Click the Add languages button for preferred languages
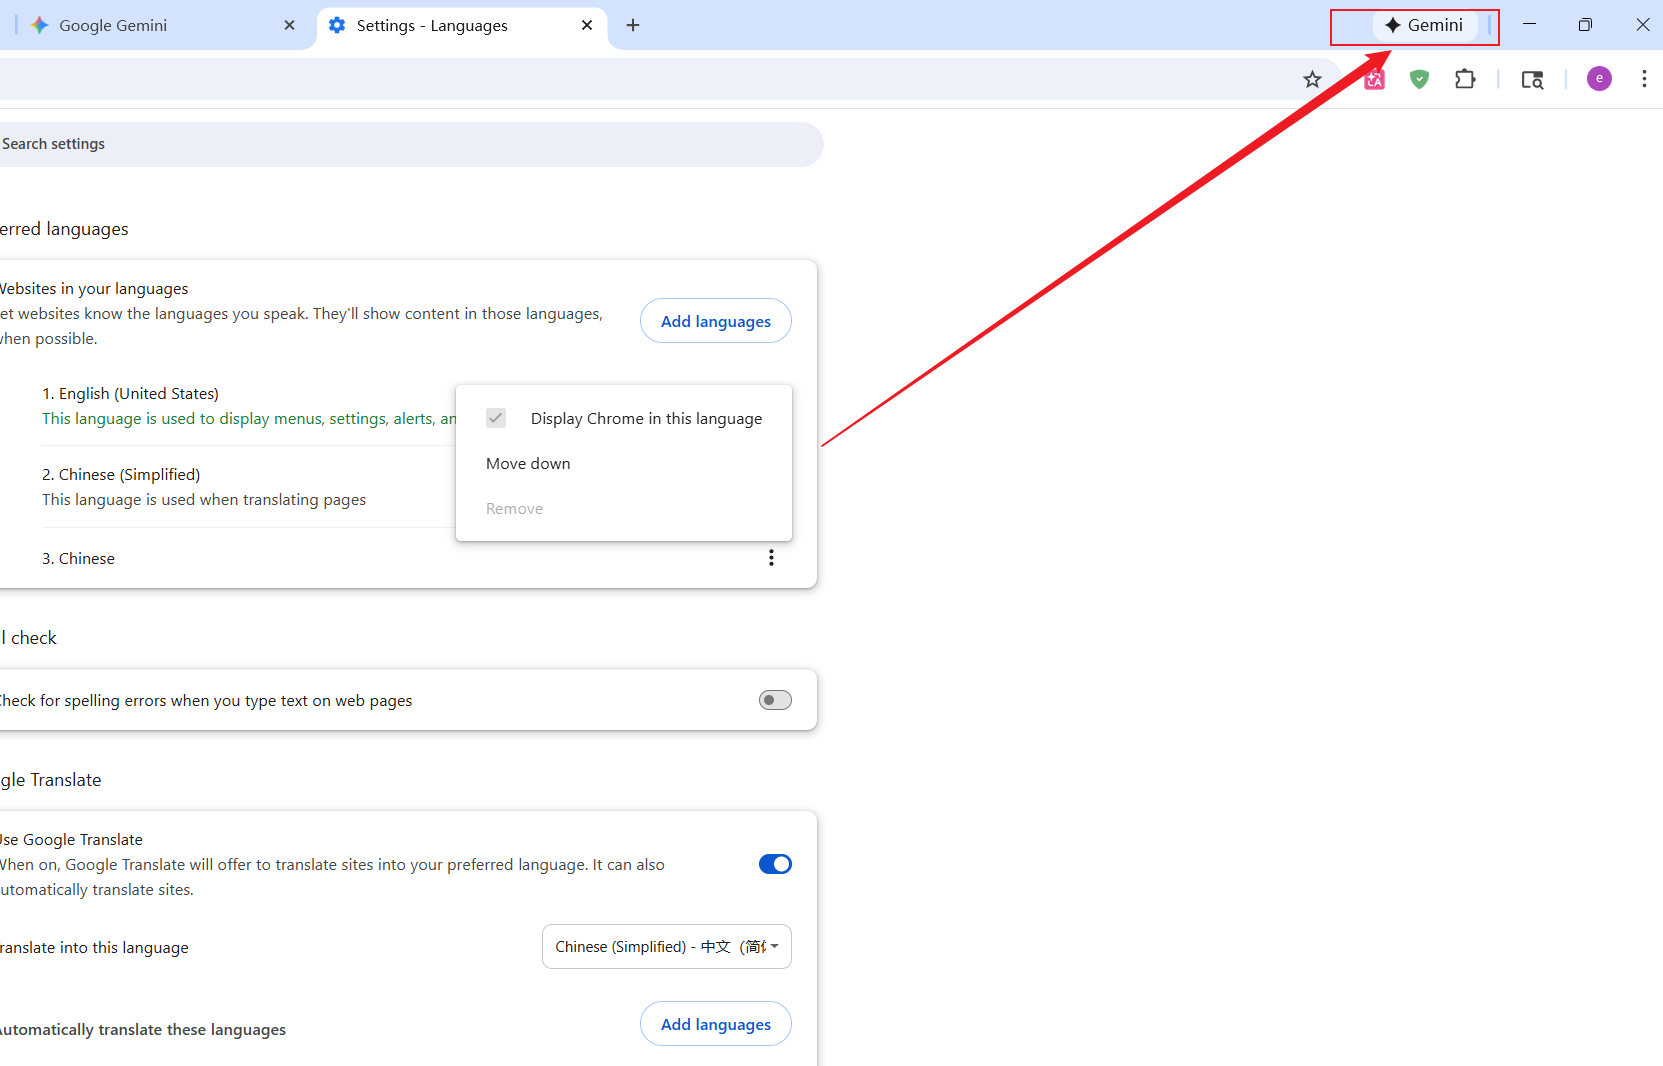 [715, 320]
